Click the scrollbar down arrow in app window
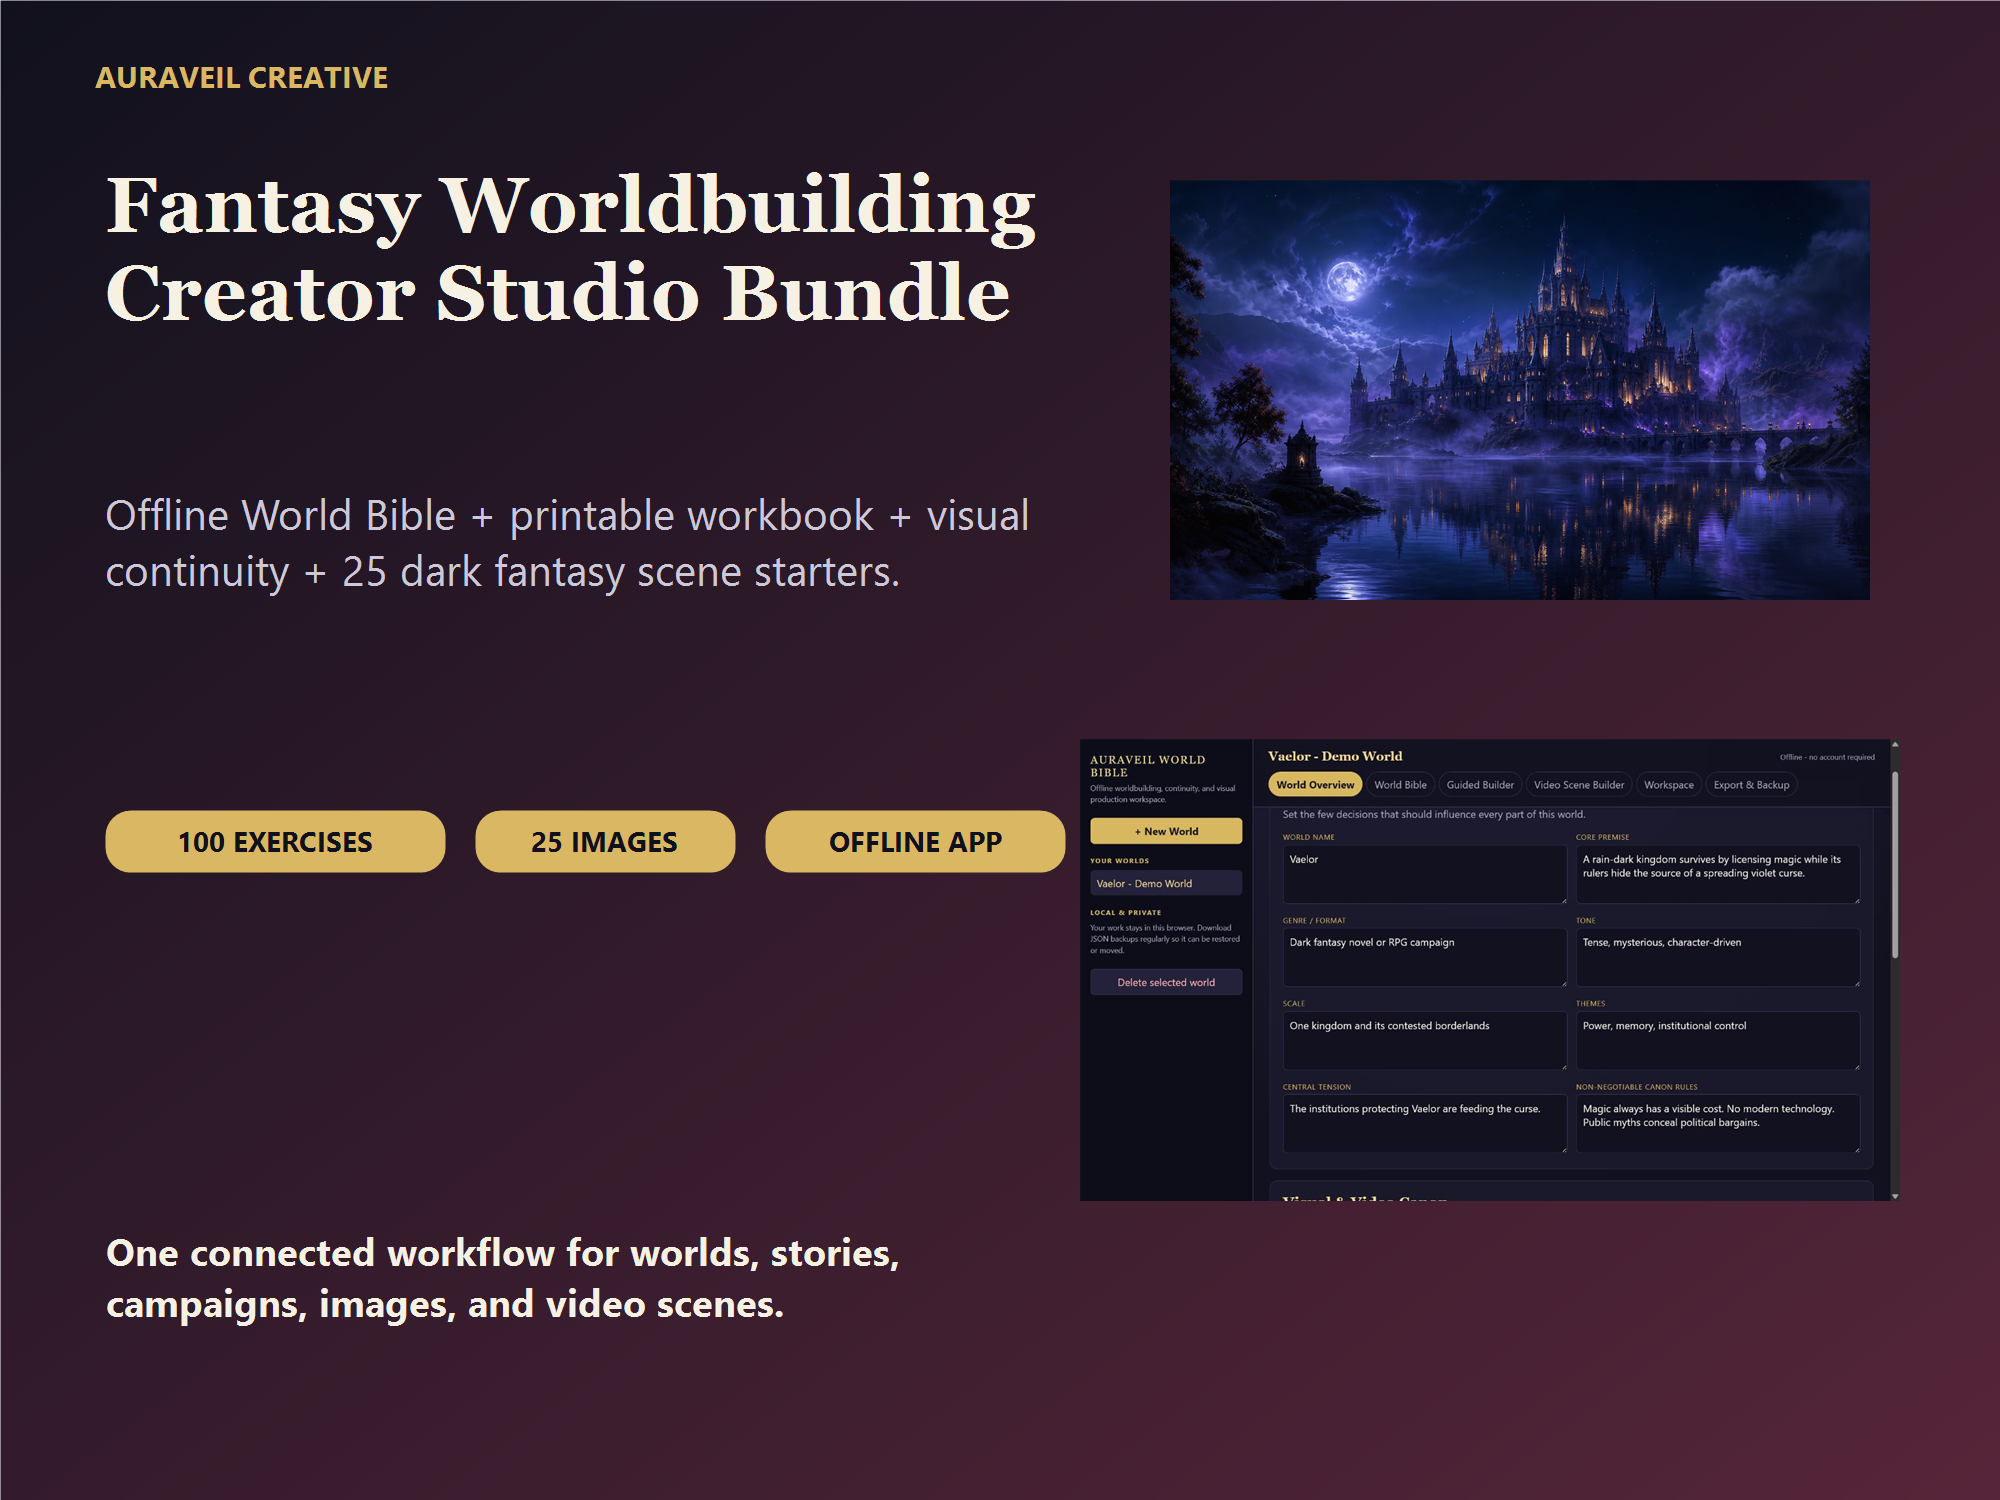This screenshot has height=1500, width=2000. [x=1894, y=1196]
